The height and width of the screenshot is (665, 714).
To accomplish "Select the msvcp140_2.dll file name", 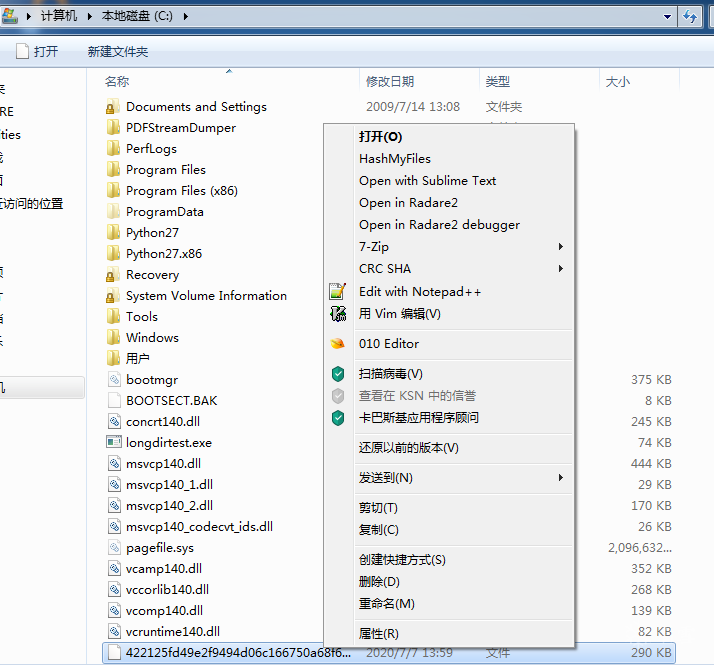I will click(x=169, y=506).
